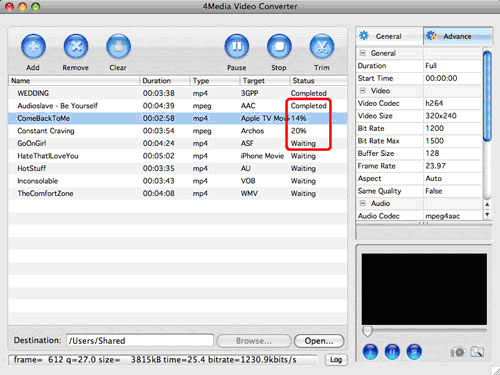
Task: Sort by the Status column header
Action: point(318,81)
